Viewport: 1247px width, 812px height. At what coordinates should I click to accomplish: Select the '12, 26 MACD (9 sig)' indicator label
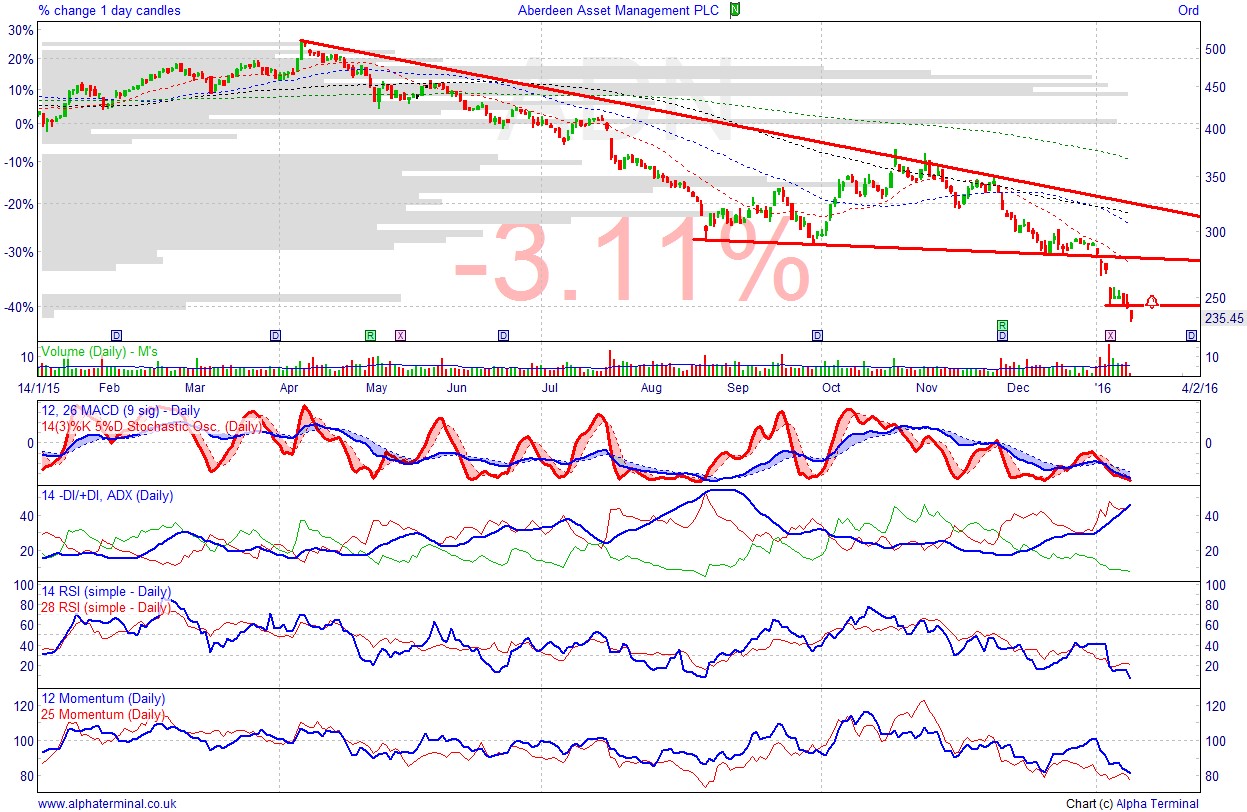(119, 411)
